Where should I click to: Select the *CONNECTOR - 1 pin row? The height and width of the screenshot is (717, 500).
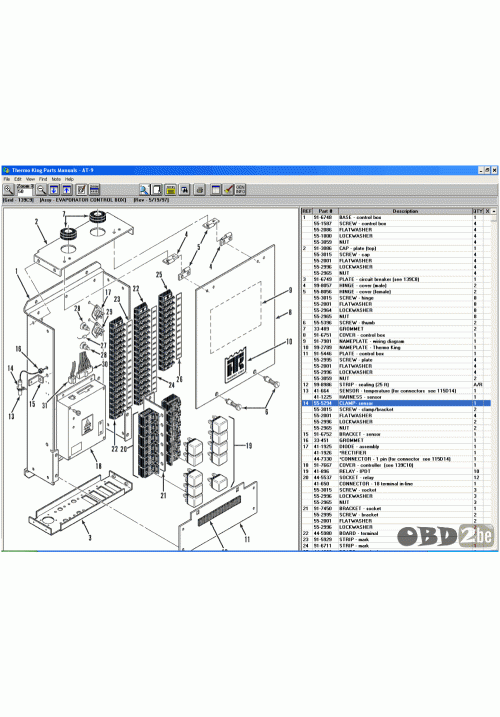pos(396,459)
